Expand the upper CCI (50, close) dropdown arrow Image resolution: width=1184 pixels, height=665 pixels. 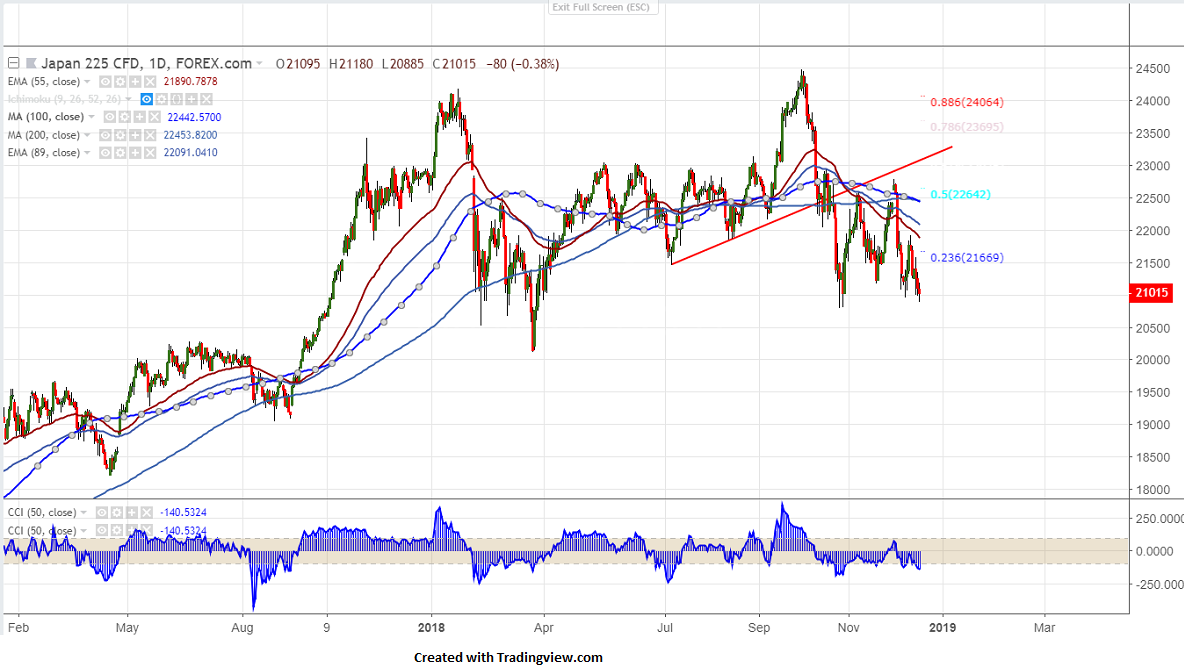[84, 513]
